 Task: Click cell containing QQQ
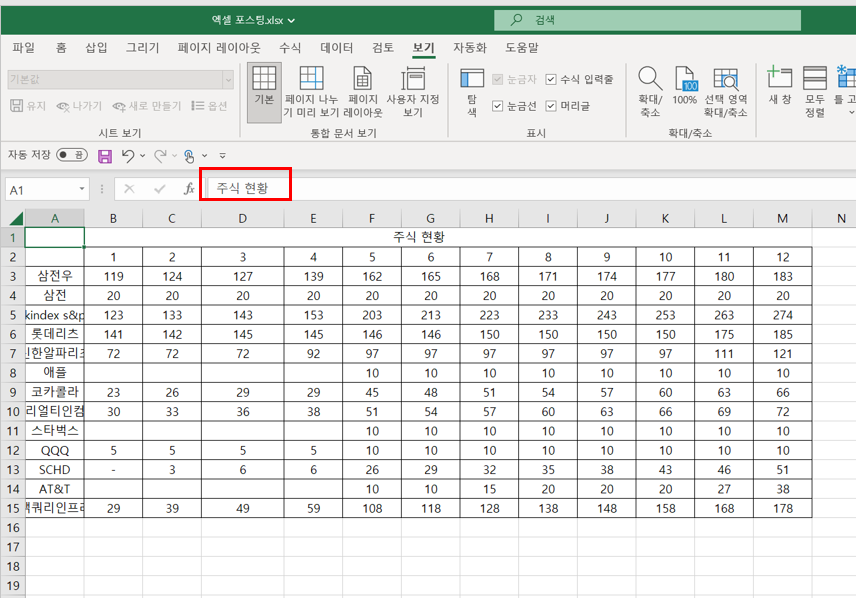click(55, 451)
